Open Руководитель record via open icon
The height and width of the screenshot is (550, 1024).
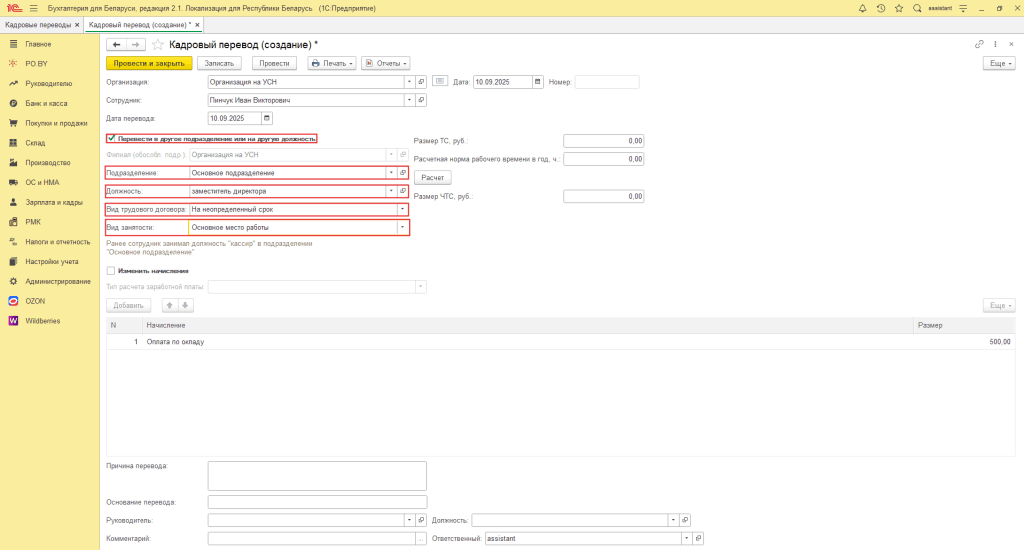click(x=421, y=521)
